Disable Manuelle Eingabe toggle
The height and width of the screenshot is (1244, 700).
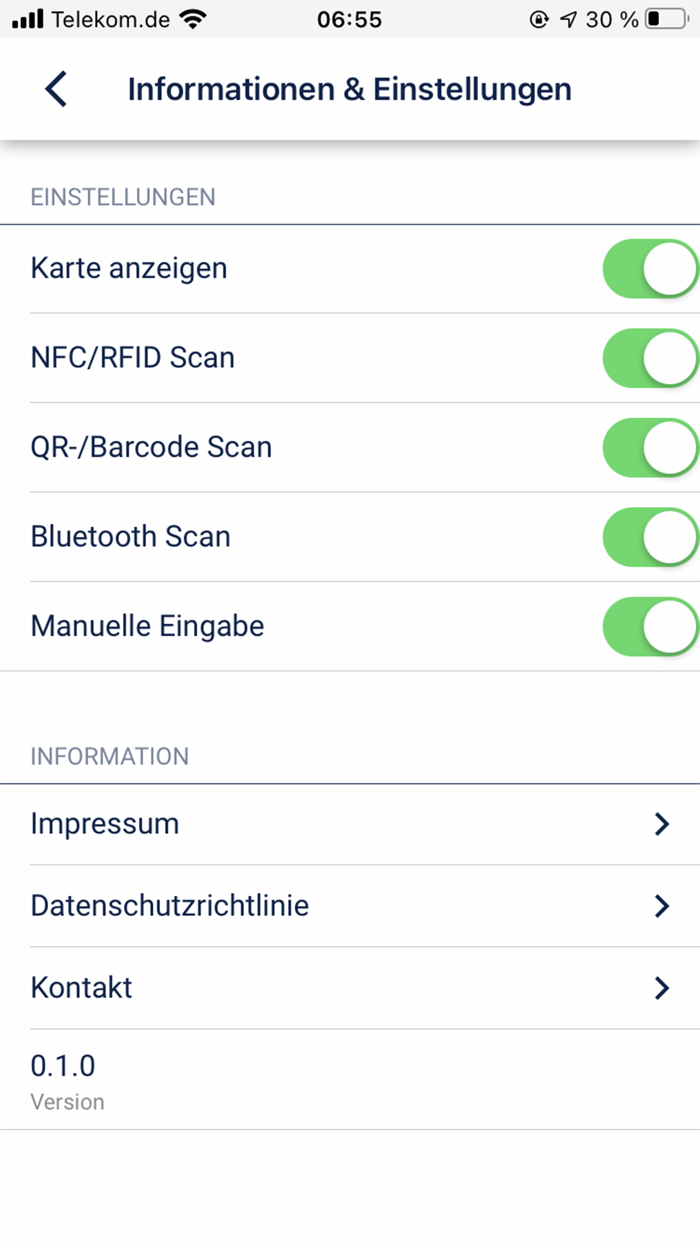click(650, 627)
